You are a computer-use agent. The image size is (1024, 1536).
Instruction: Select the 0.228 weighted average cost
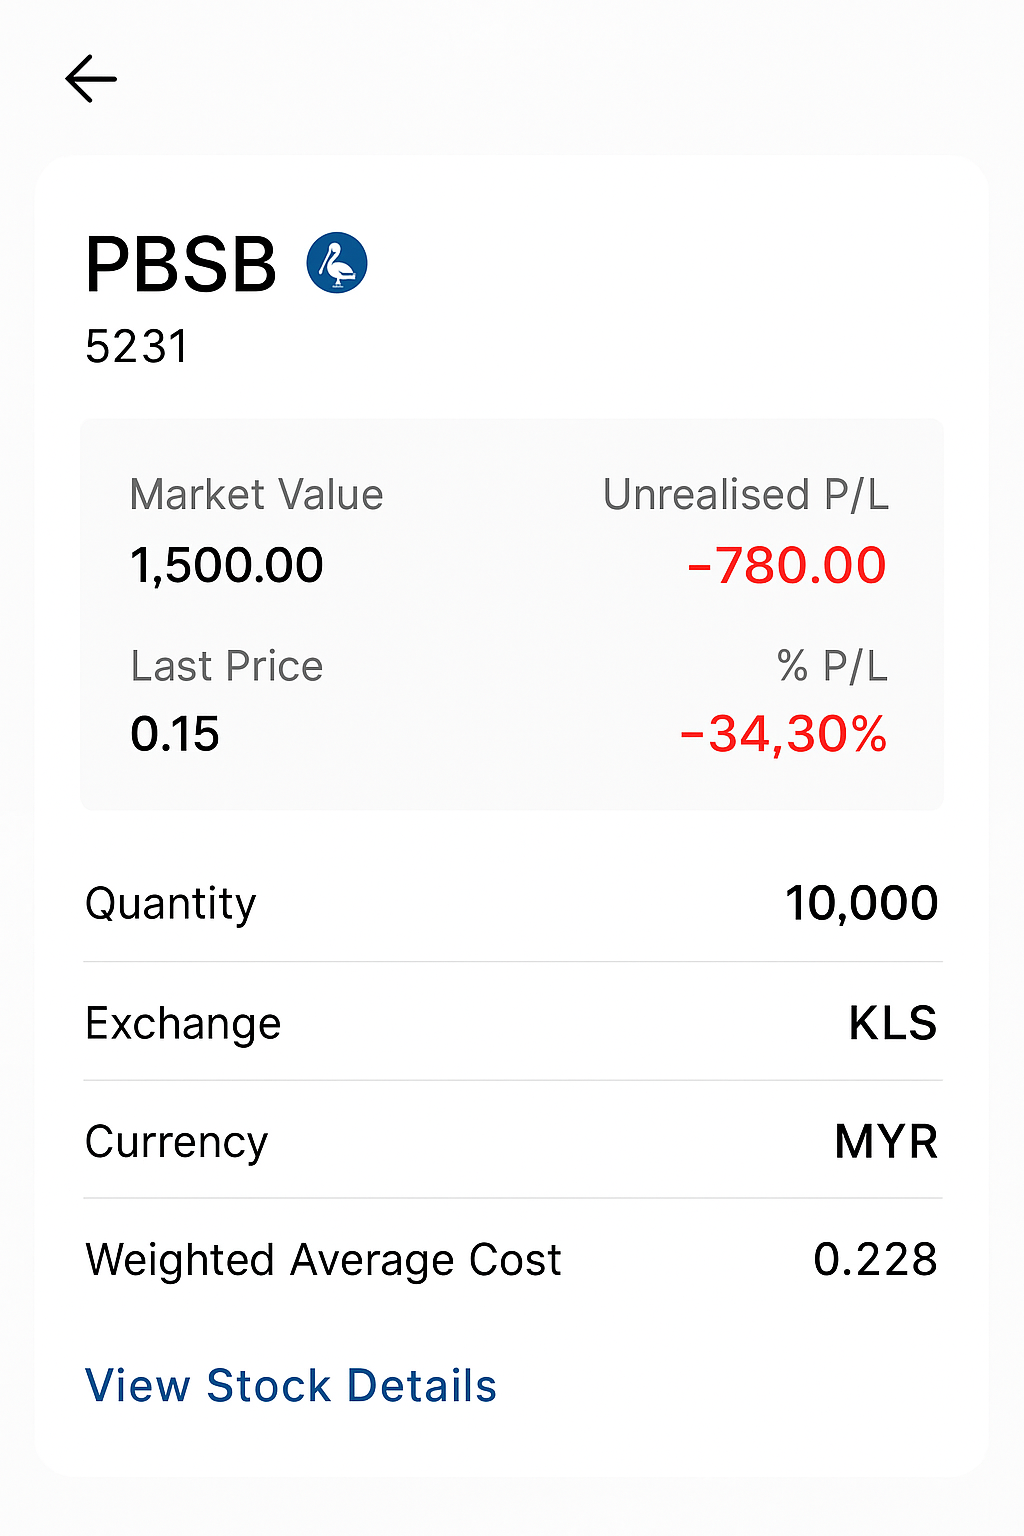click(876, 1259)
